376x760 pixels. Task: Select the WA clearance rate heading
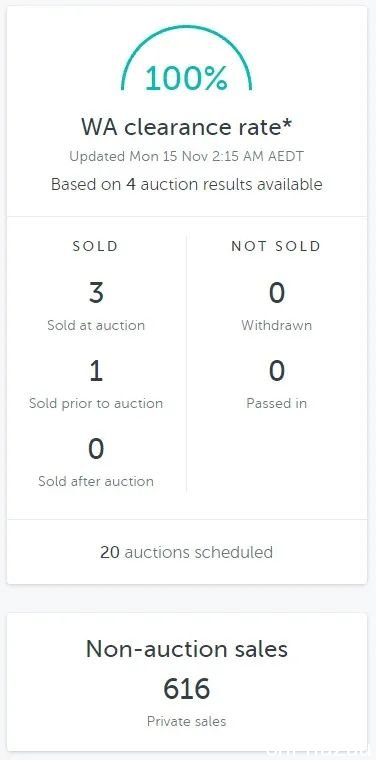click(x=187, y=127)
